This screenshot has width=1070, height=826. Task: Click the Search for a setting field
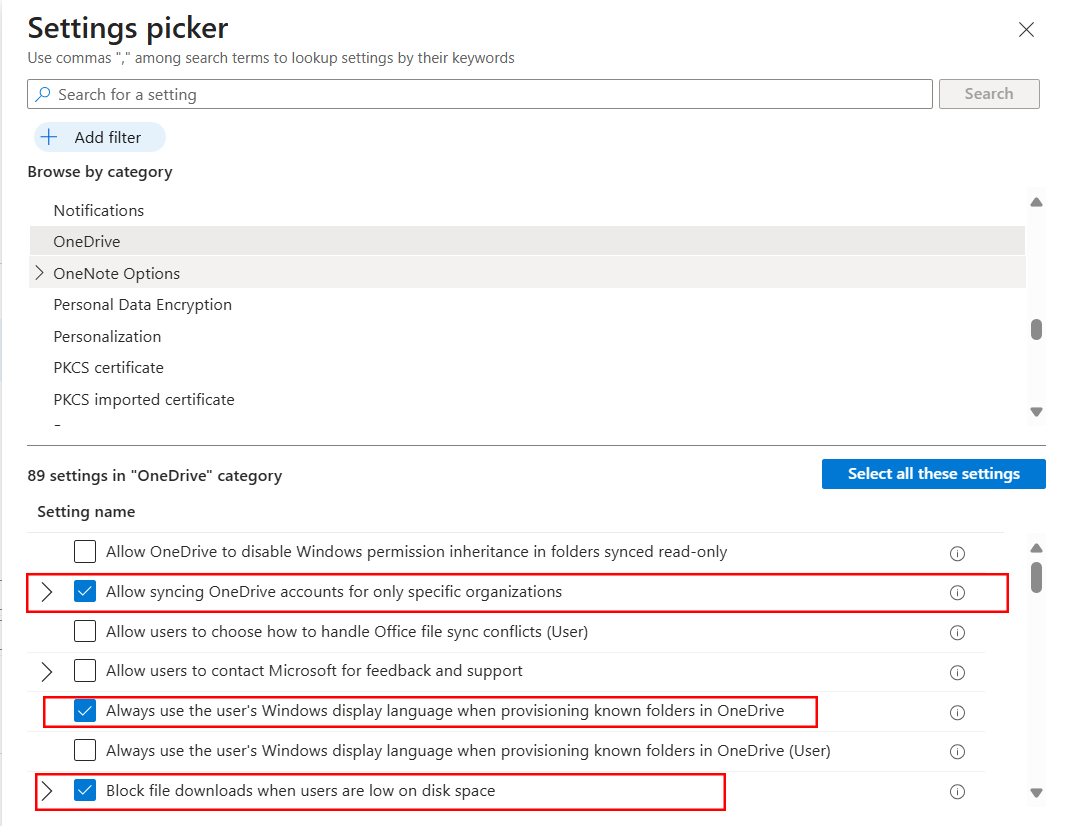tap(480, 94)
